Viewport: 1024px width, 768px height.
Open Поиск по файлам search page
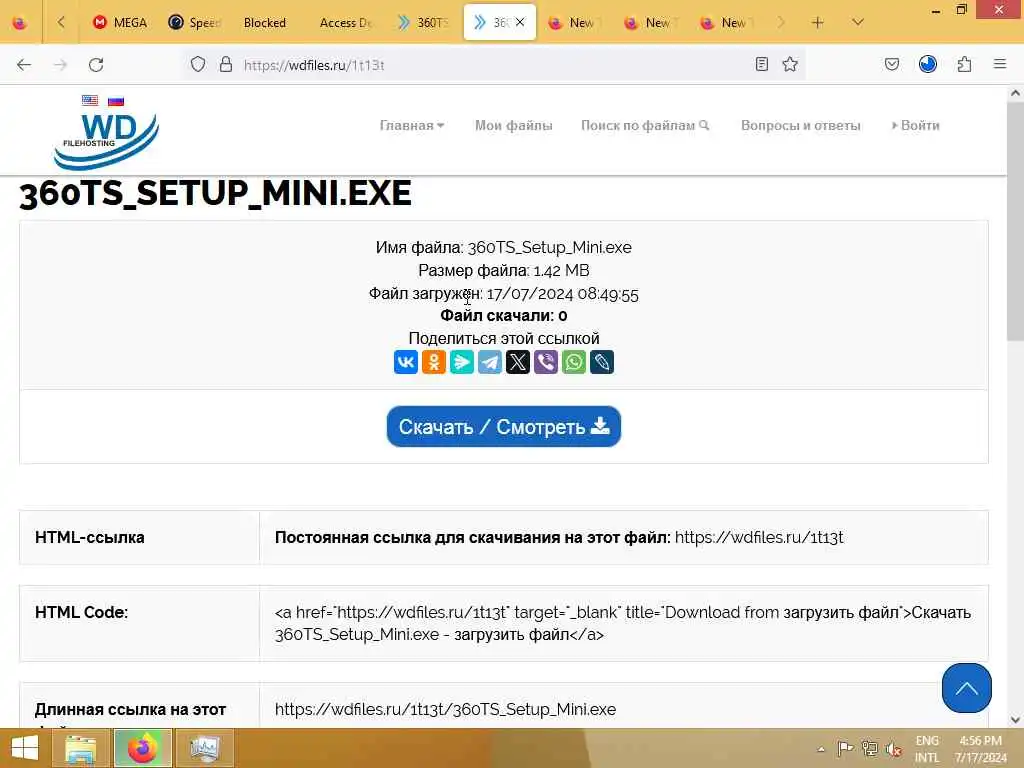coord(645,125)
